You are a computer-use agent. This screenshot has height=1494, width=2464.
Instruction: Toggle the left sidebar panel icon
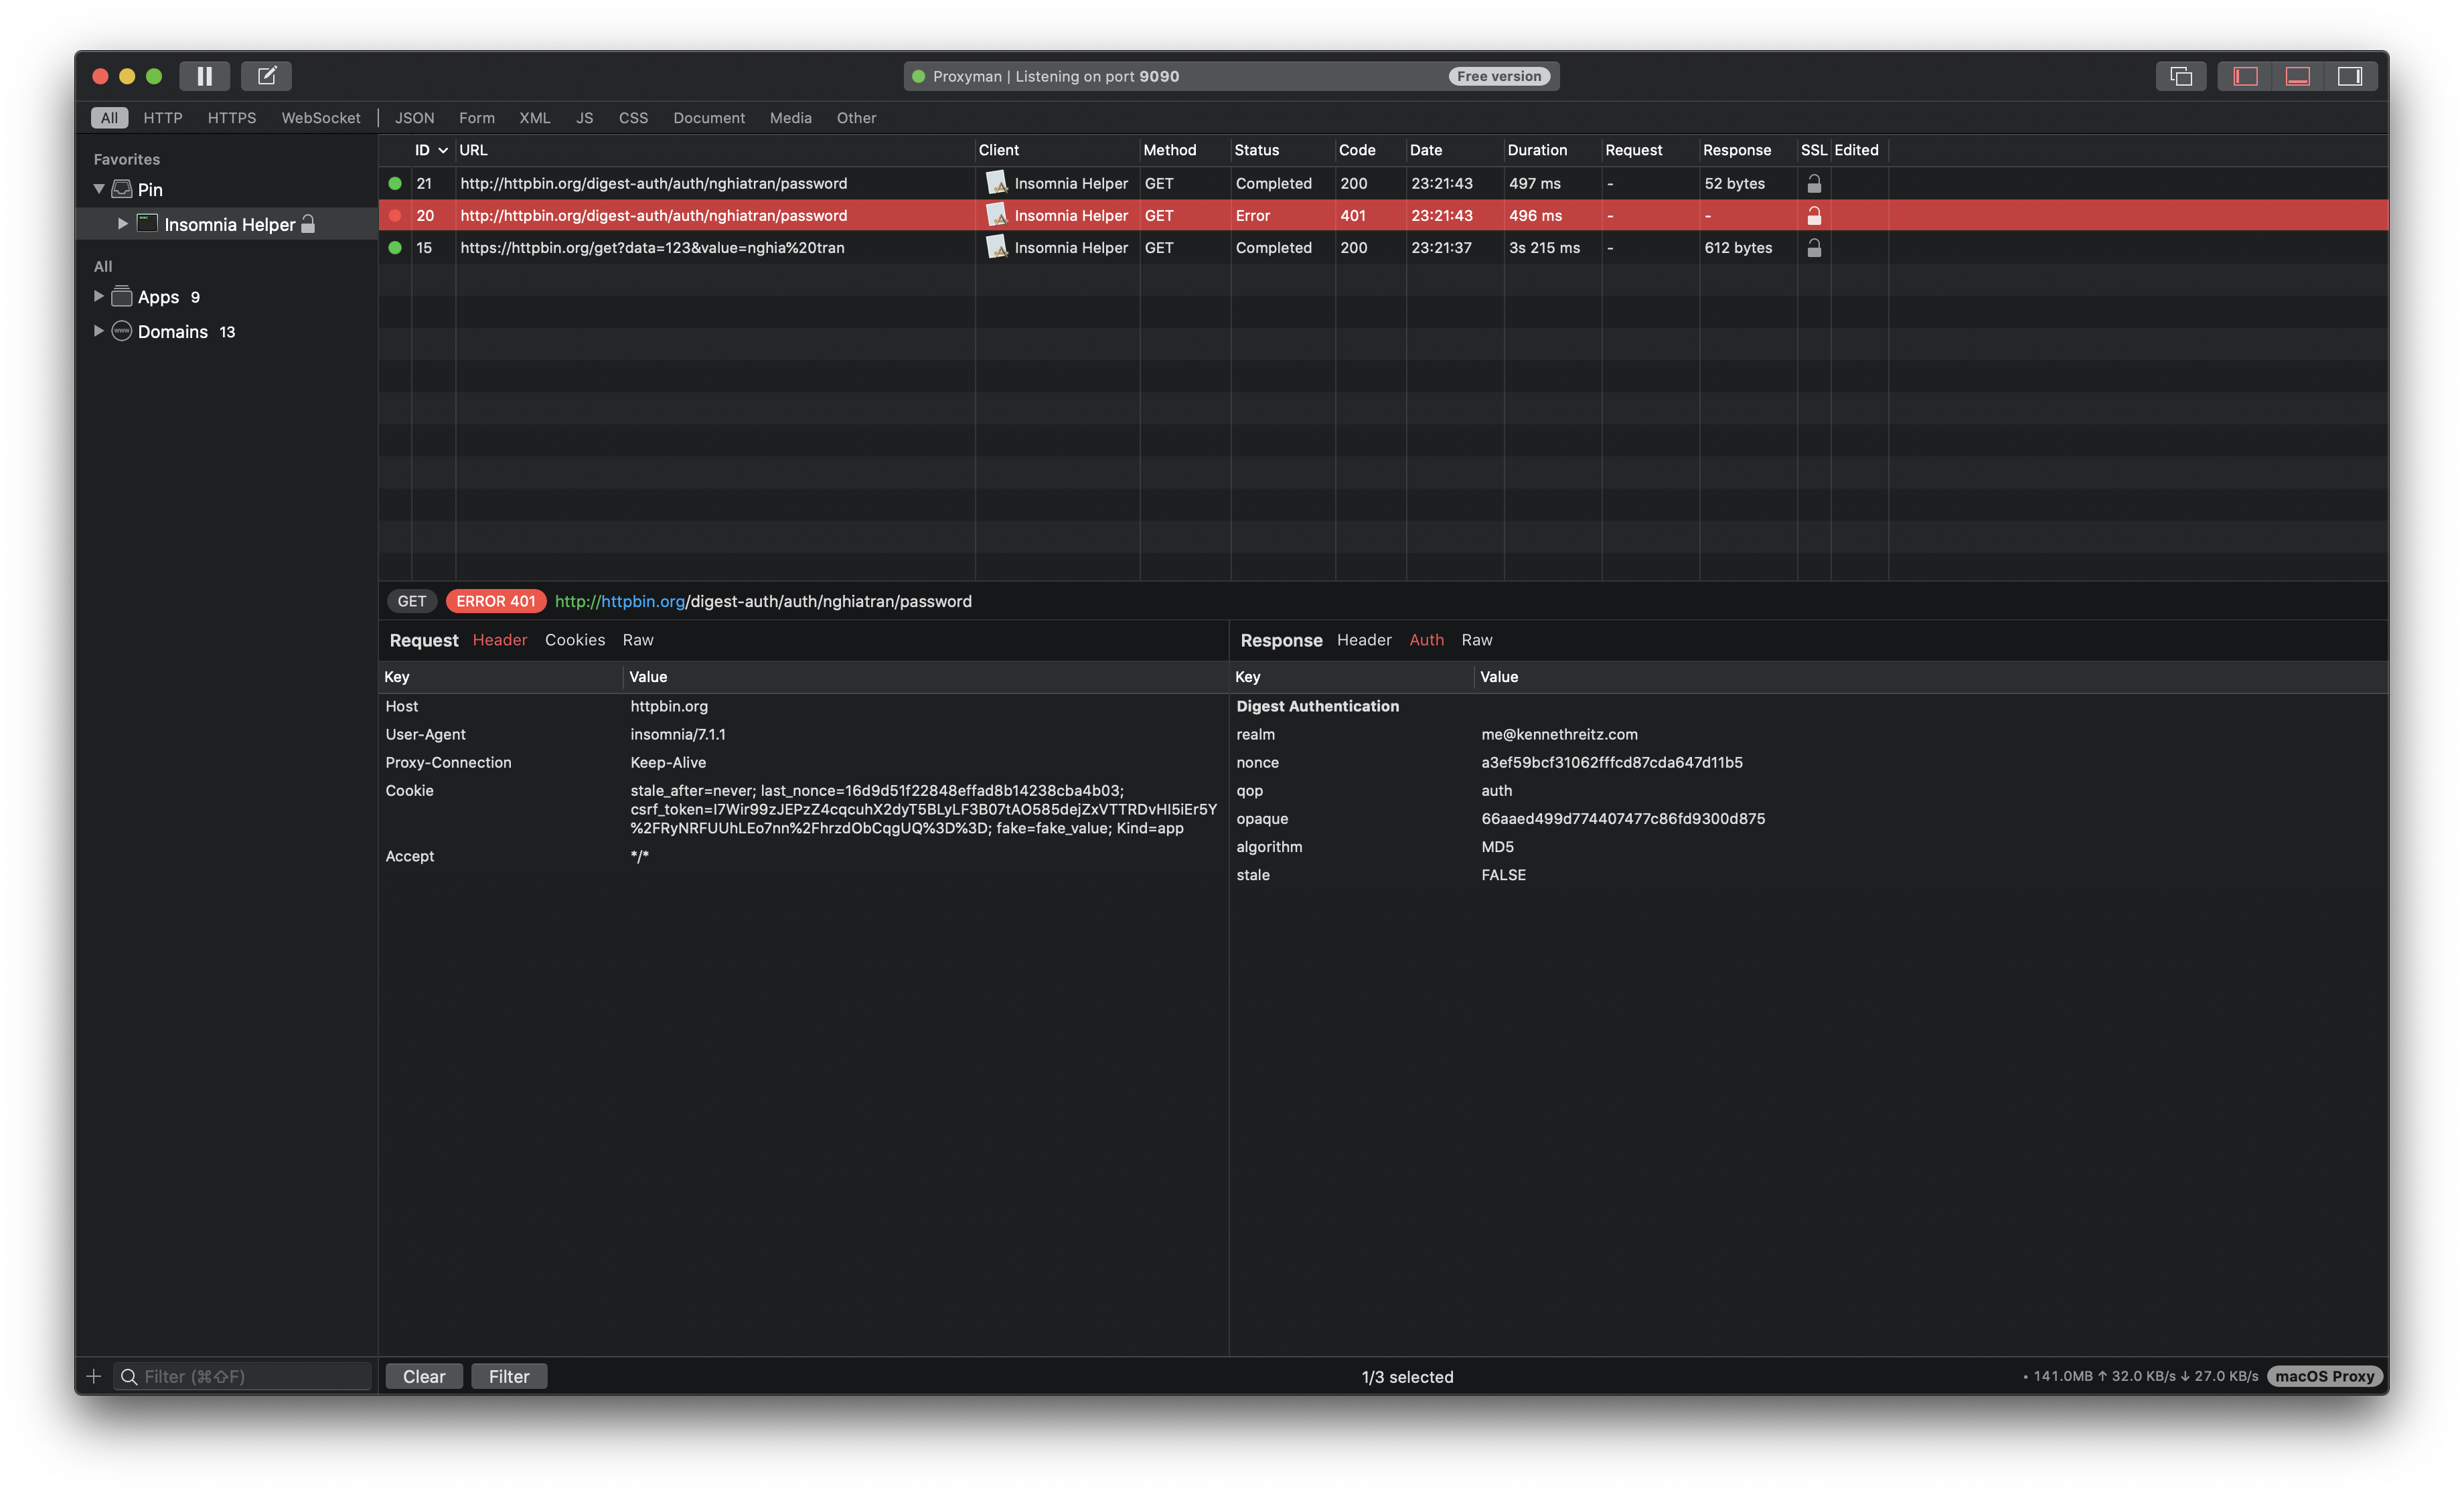click(x=2245, y=76)
